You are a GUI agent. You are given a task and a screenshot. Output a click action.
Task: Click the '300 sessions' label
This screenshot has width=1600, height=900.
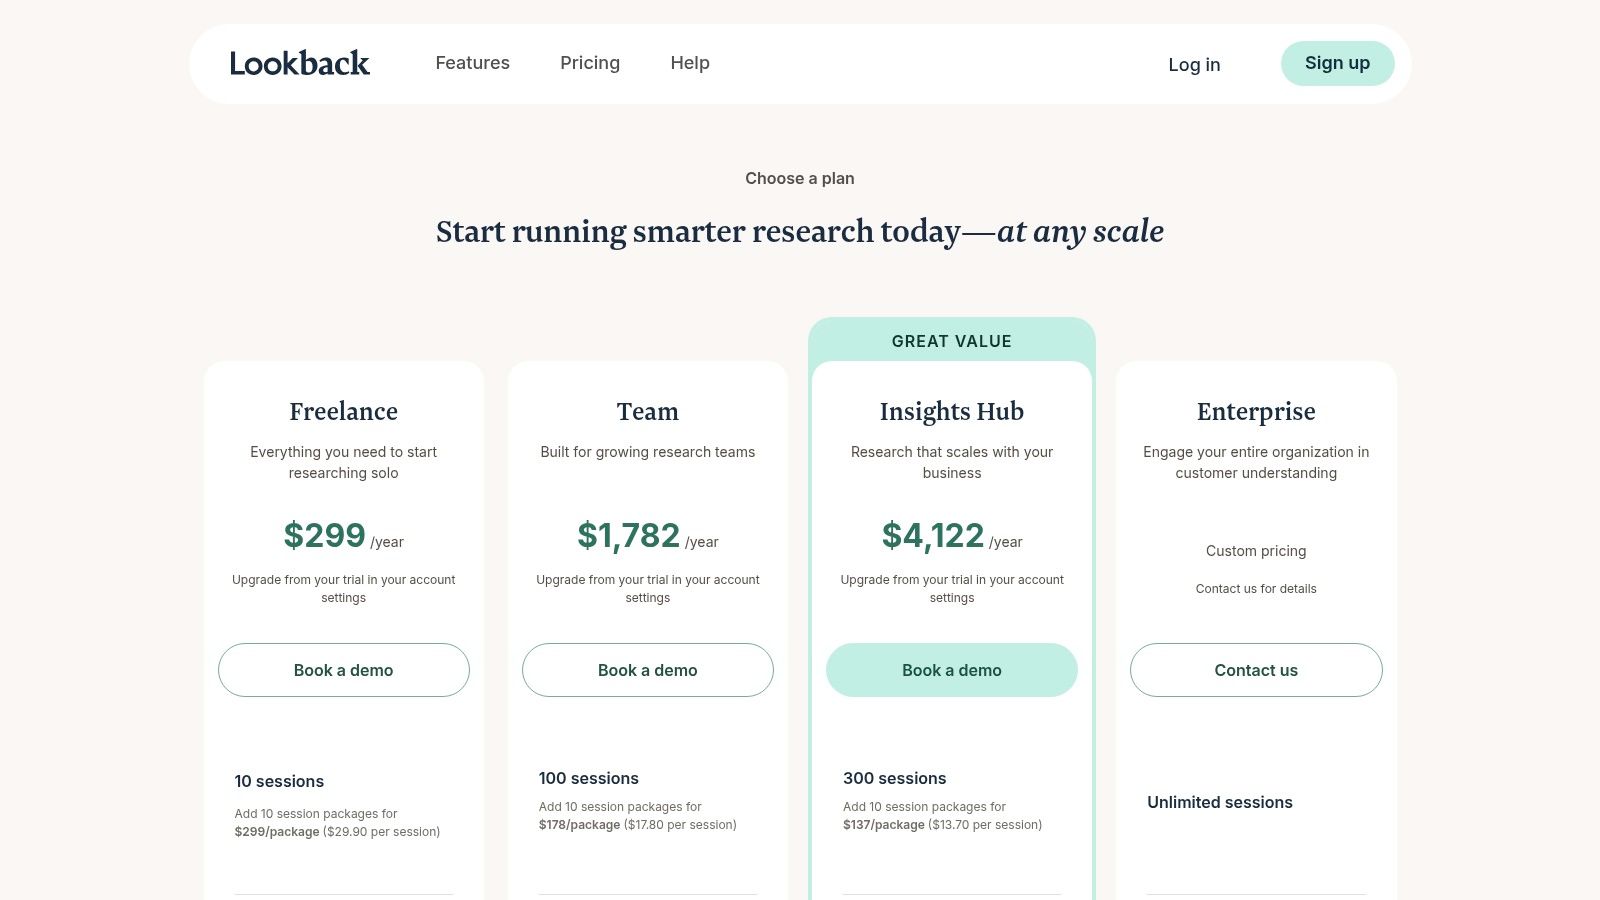coord(894,778)
